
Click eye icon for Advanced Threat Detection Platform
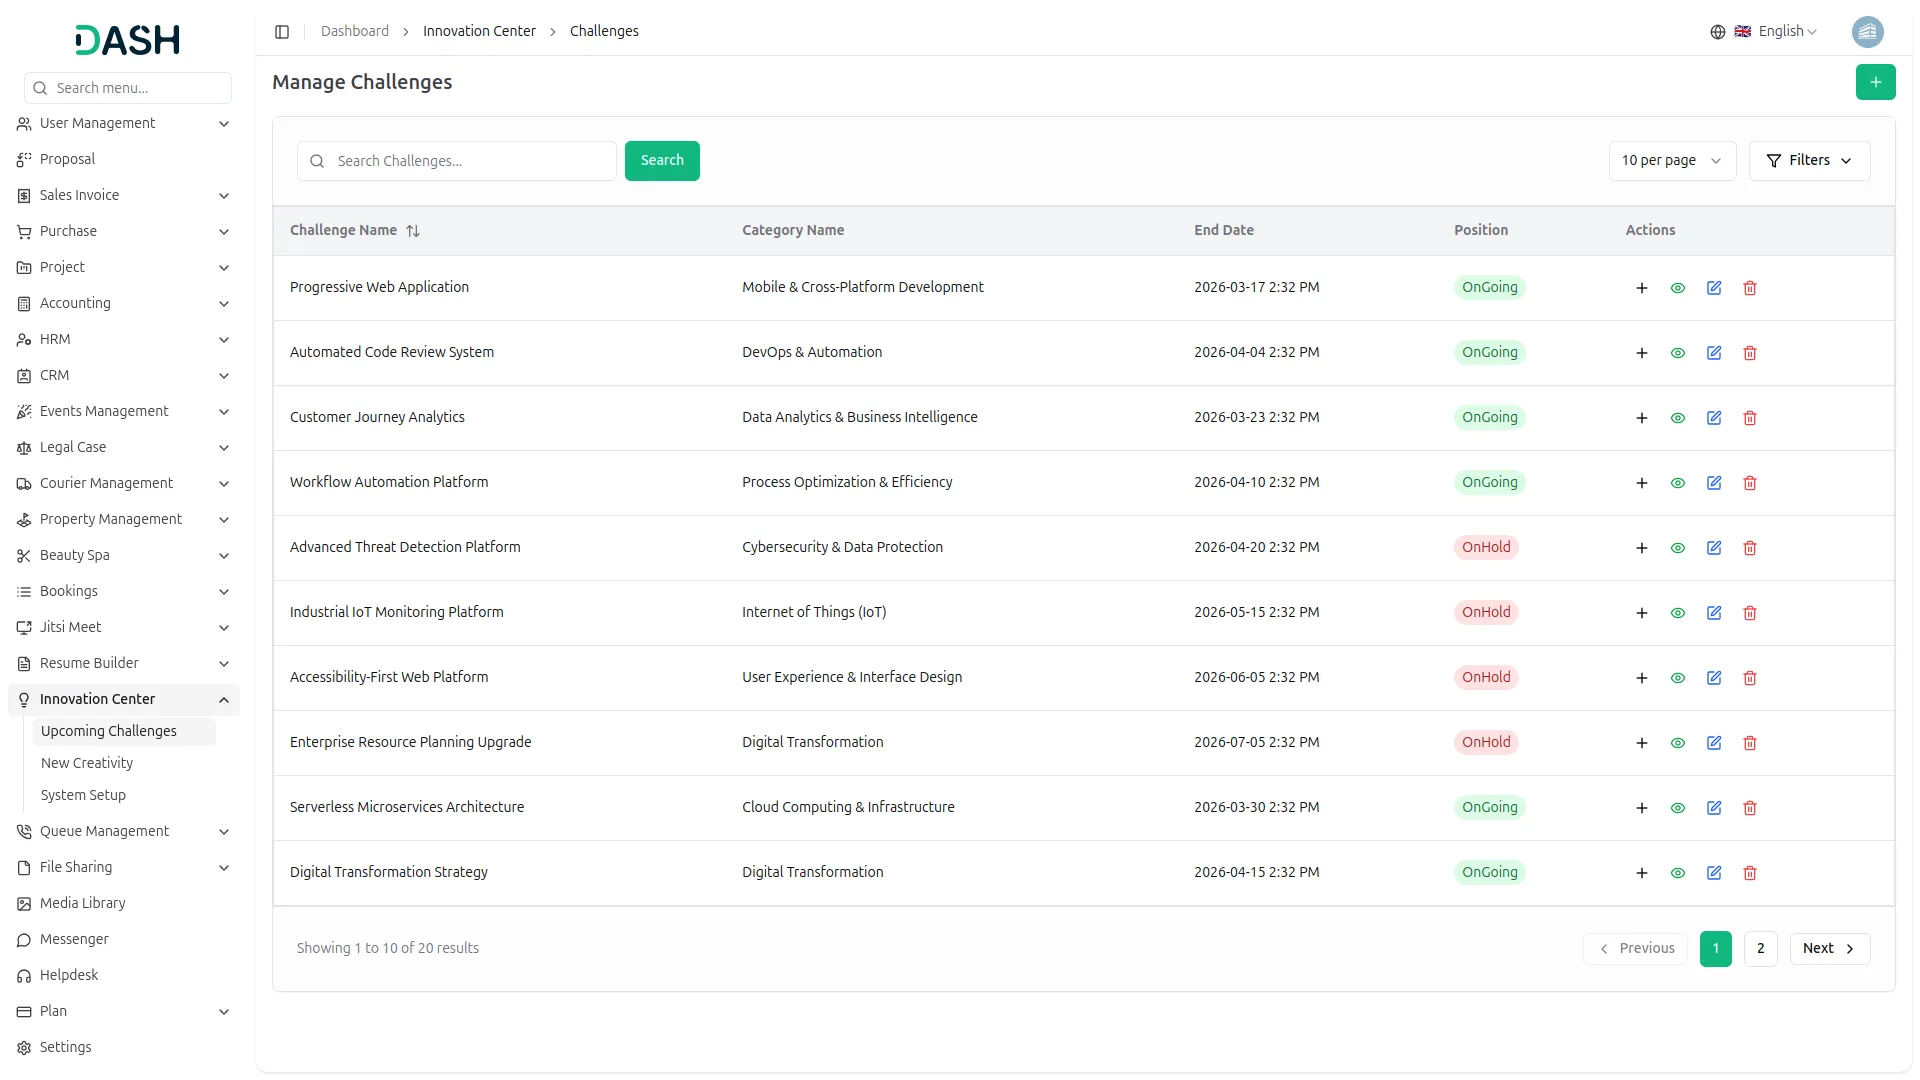tap(1677, 548)
